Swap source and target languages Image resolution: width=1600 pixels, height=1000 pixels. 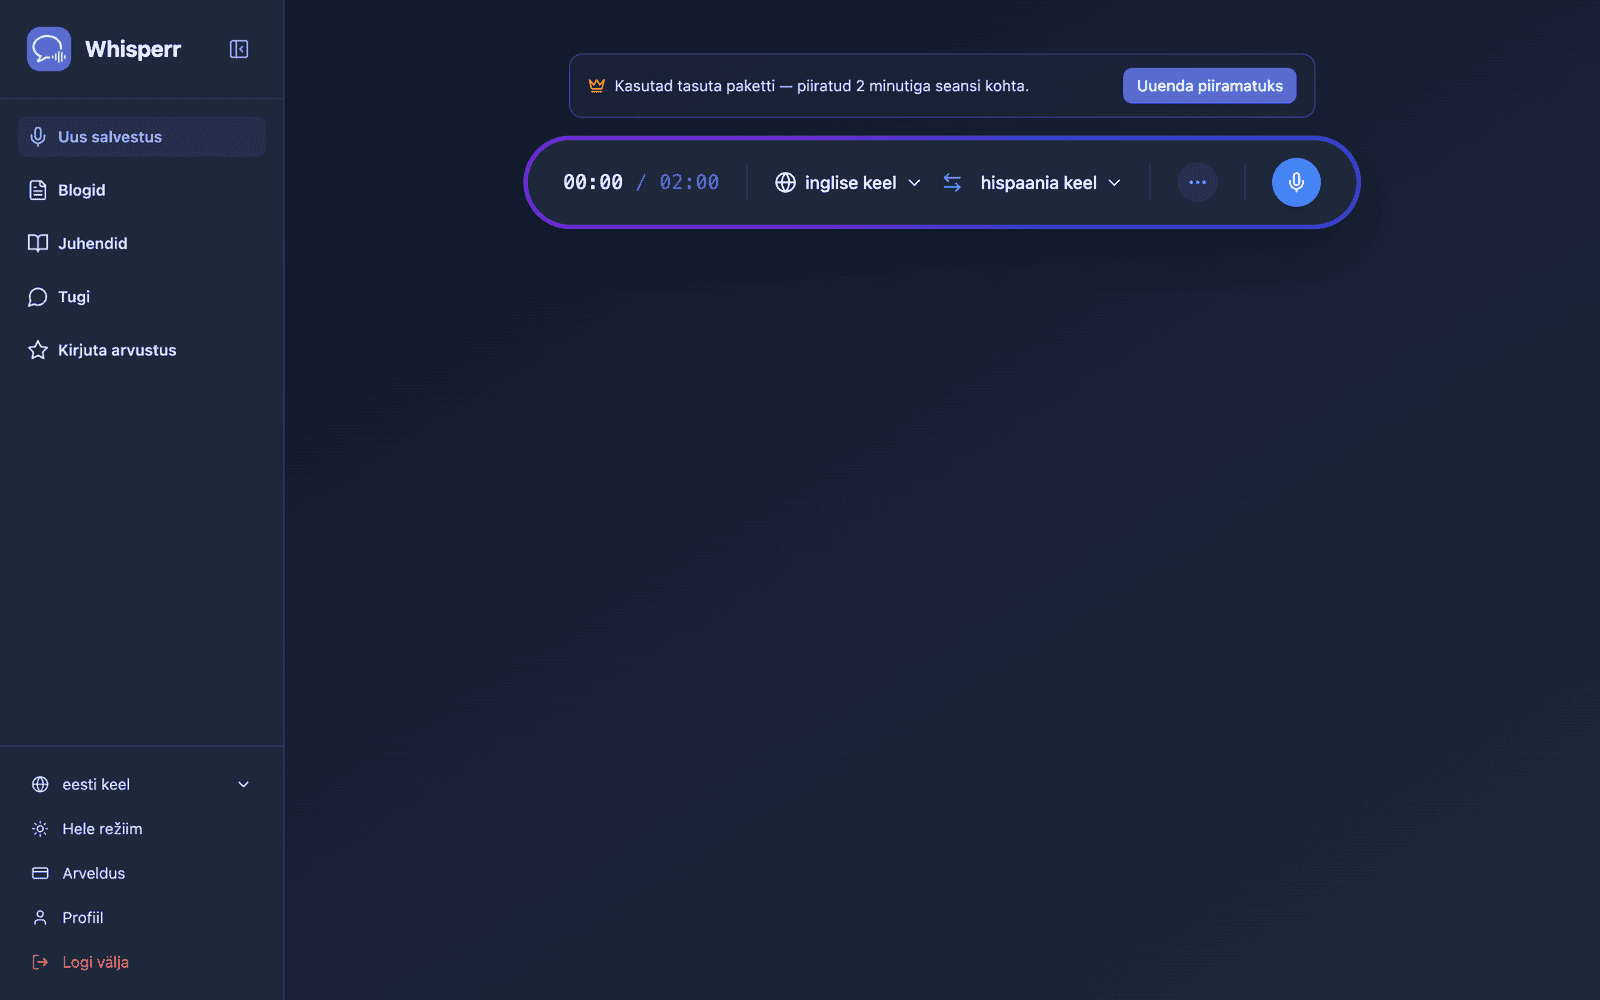pyautogui.click(x=952, y=182)
